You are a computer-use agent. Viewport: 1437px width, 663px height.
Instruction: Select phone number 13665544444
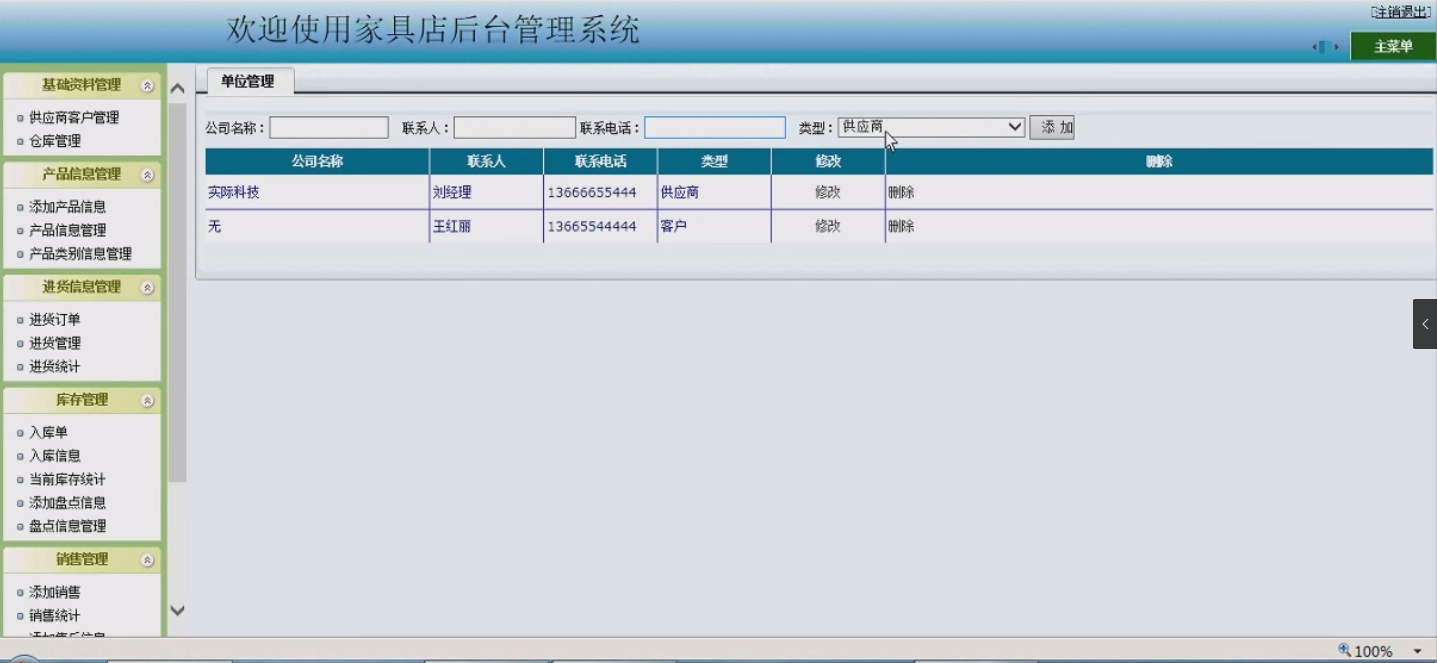(592, 227)
